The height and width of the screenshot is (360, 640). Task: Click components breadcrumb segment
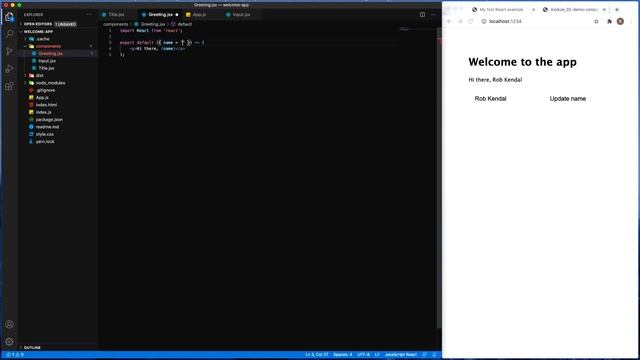point(116,24)
